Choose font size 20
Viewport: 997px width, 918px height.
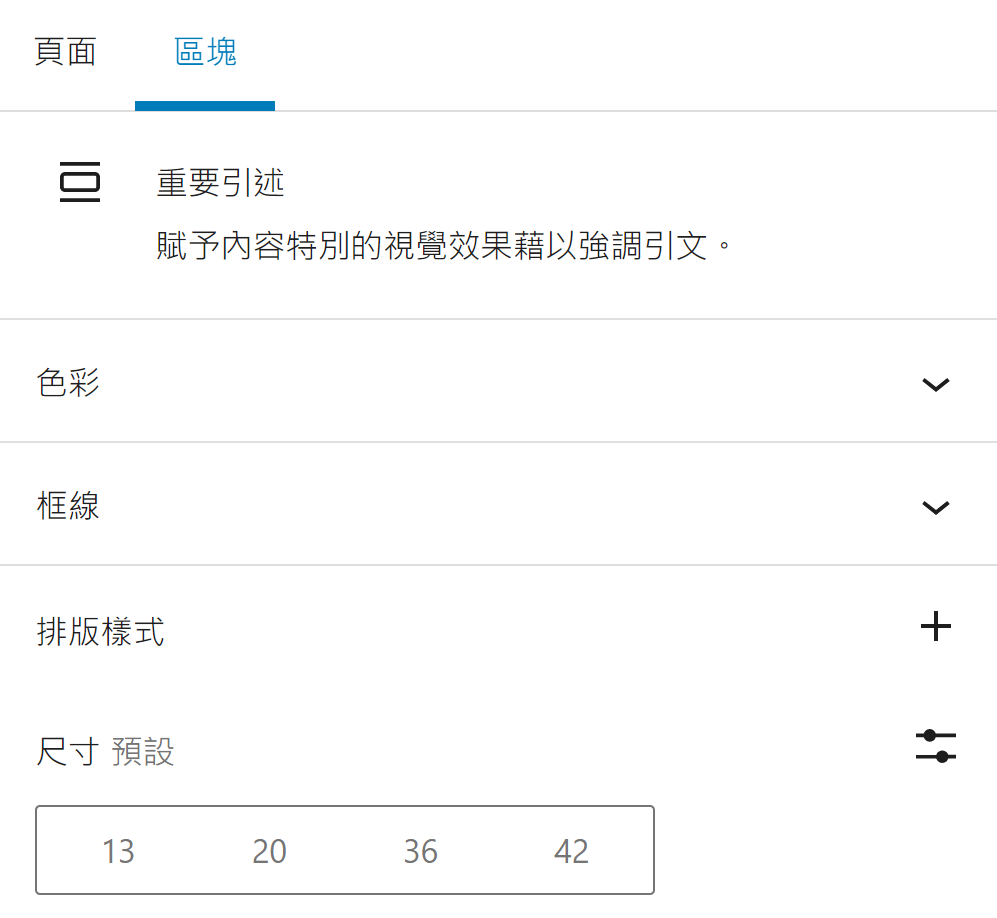click(270, 851)
